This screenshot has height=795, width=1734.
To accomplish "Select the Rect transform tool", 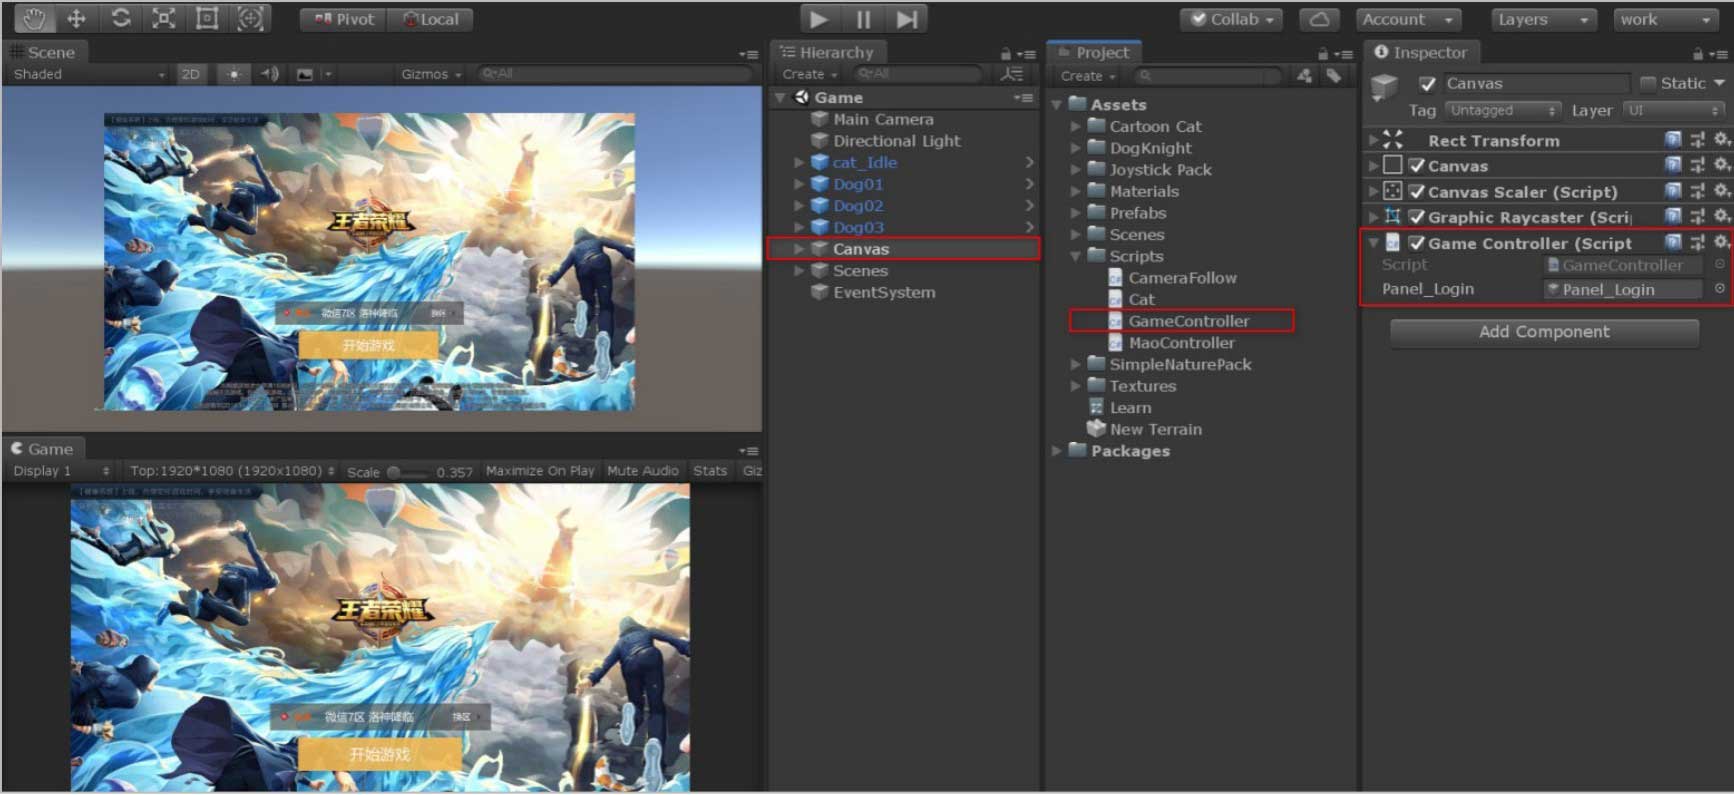I will pyautogui.click(x=207, y=18).
